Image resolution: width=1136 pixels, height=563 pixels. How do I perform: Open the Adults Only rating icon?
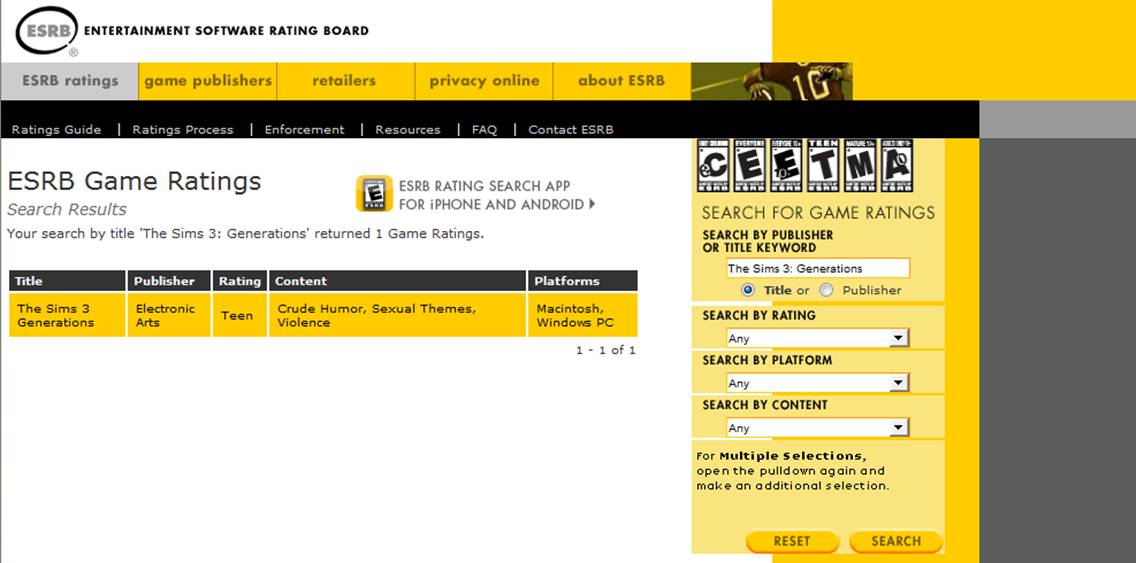click(x=897, y=166)
